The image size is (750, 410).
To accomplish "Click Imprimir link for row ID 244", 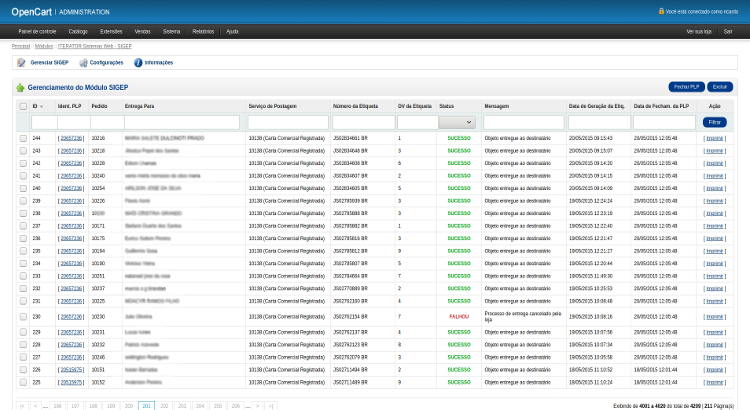I will click(715, 138).
